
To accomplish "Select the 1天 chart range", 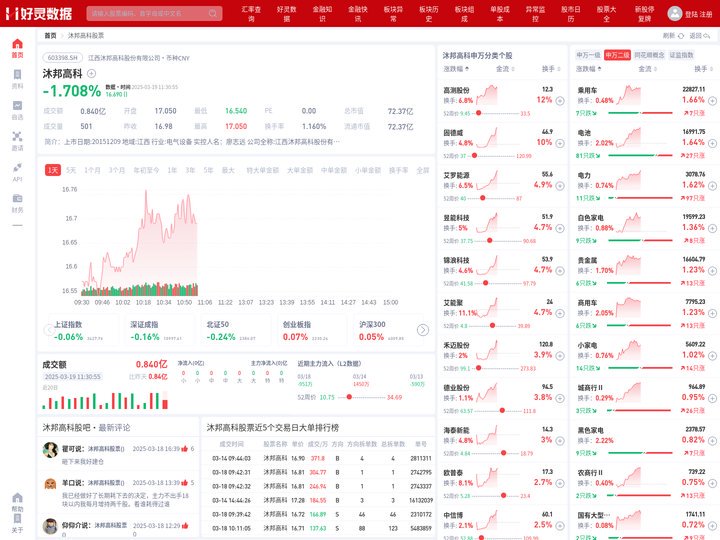I will tap(53, 170).
